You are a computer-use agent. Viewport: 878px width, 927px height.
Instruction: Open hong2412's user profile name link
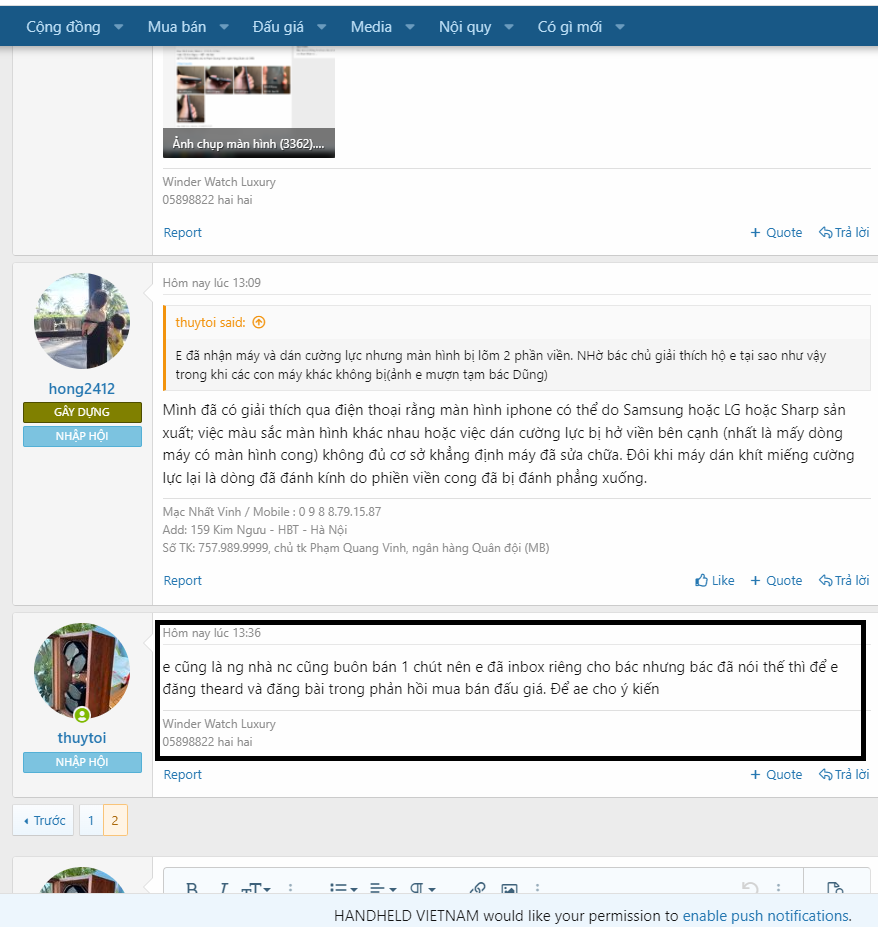[82, 388]
